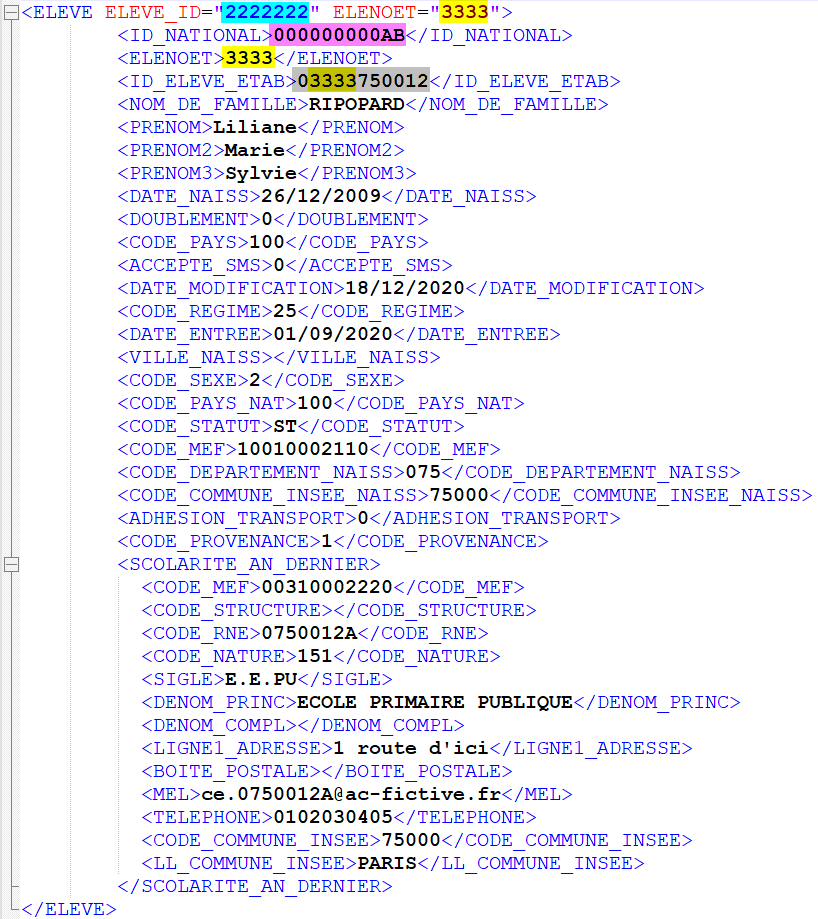
Task: Click the CODE_STATUT value ST
Action: (x=285, y=426)
